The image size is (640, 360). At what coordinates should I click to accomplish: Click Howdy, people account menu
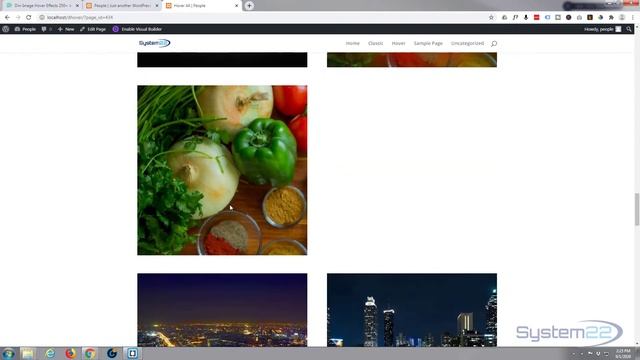(x=602, y=29)
